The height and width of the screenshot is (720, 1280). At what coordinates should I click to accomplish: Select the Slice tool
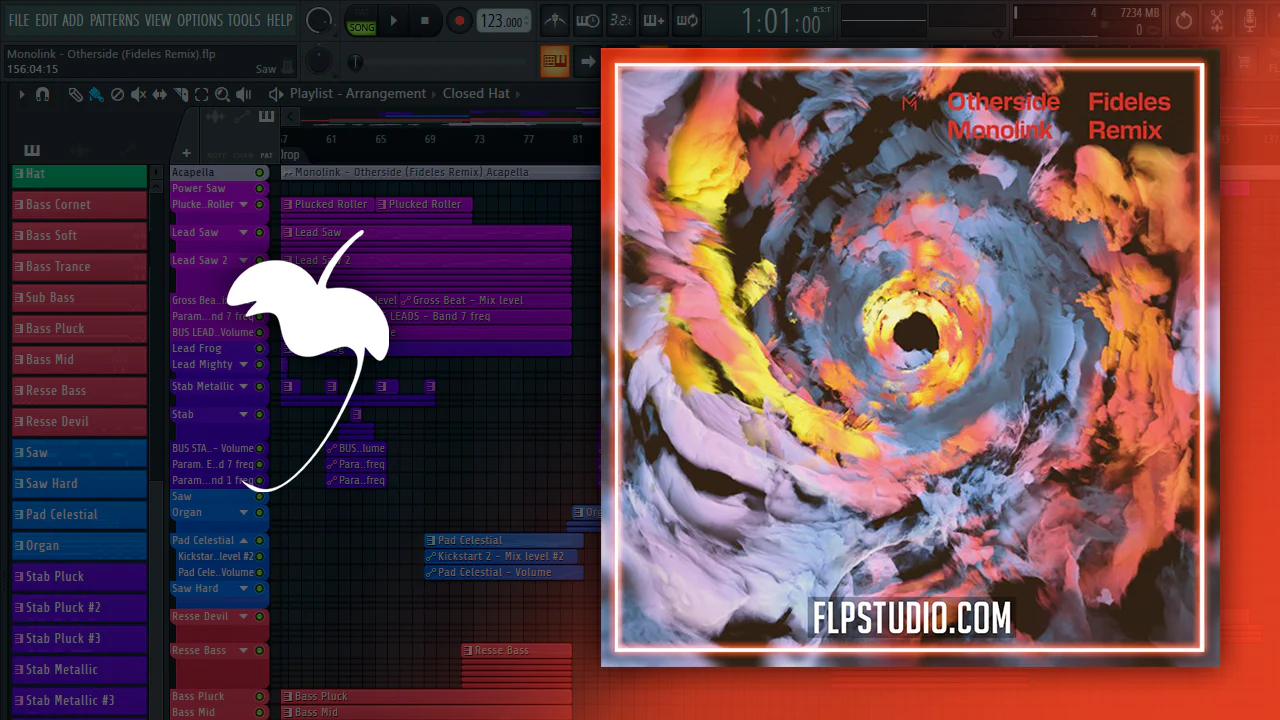click(x=181, y=94)
